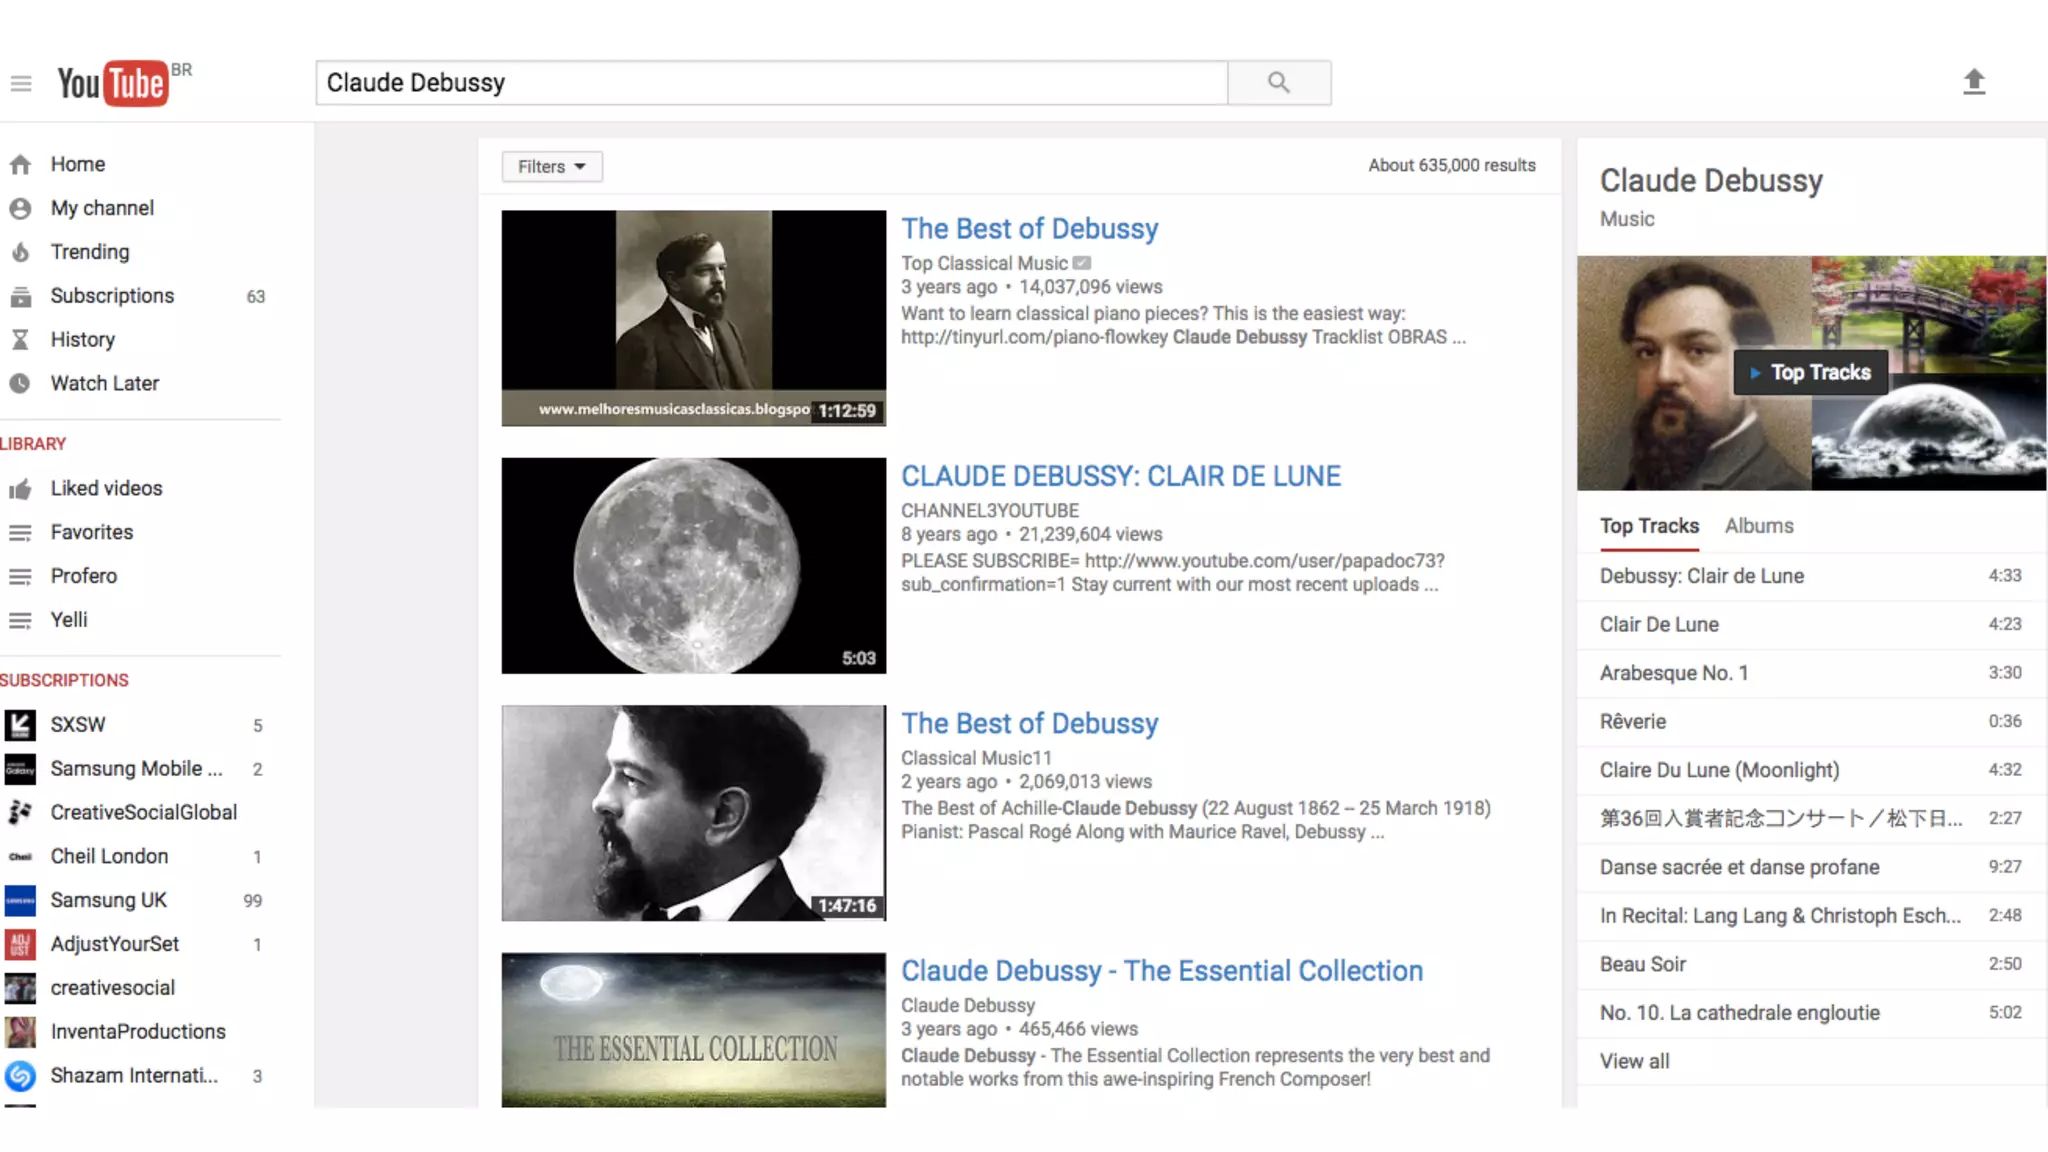Click the Samsung UK channel avatar
The height and width of the screenshot is (1152, 2048).
20,901
